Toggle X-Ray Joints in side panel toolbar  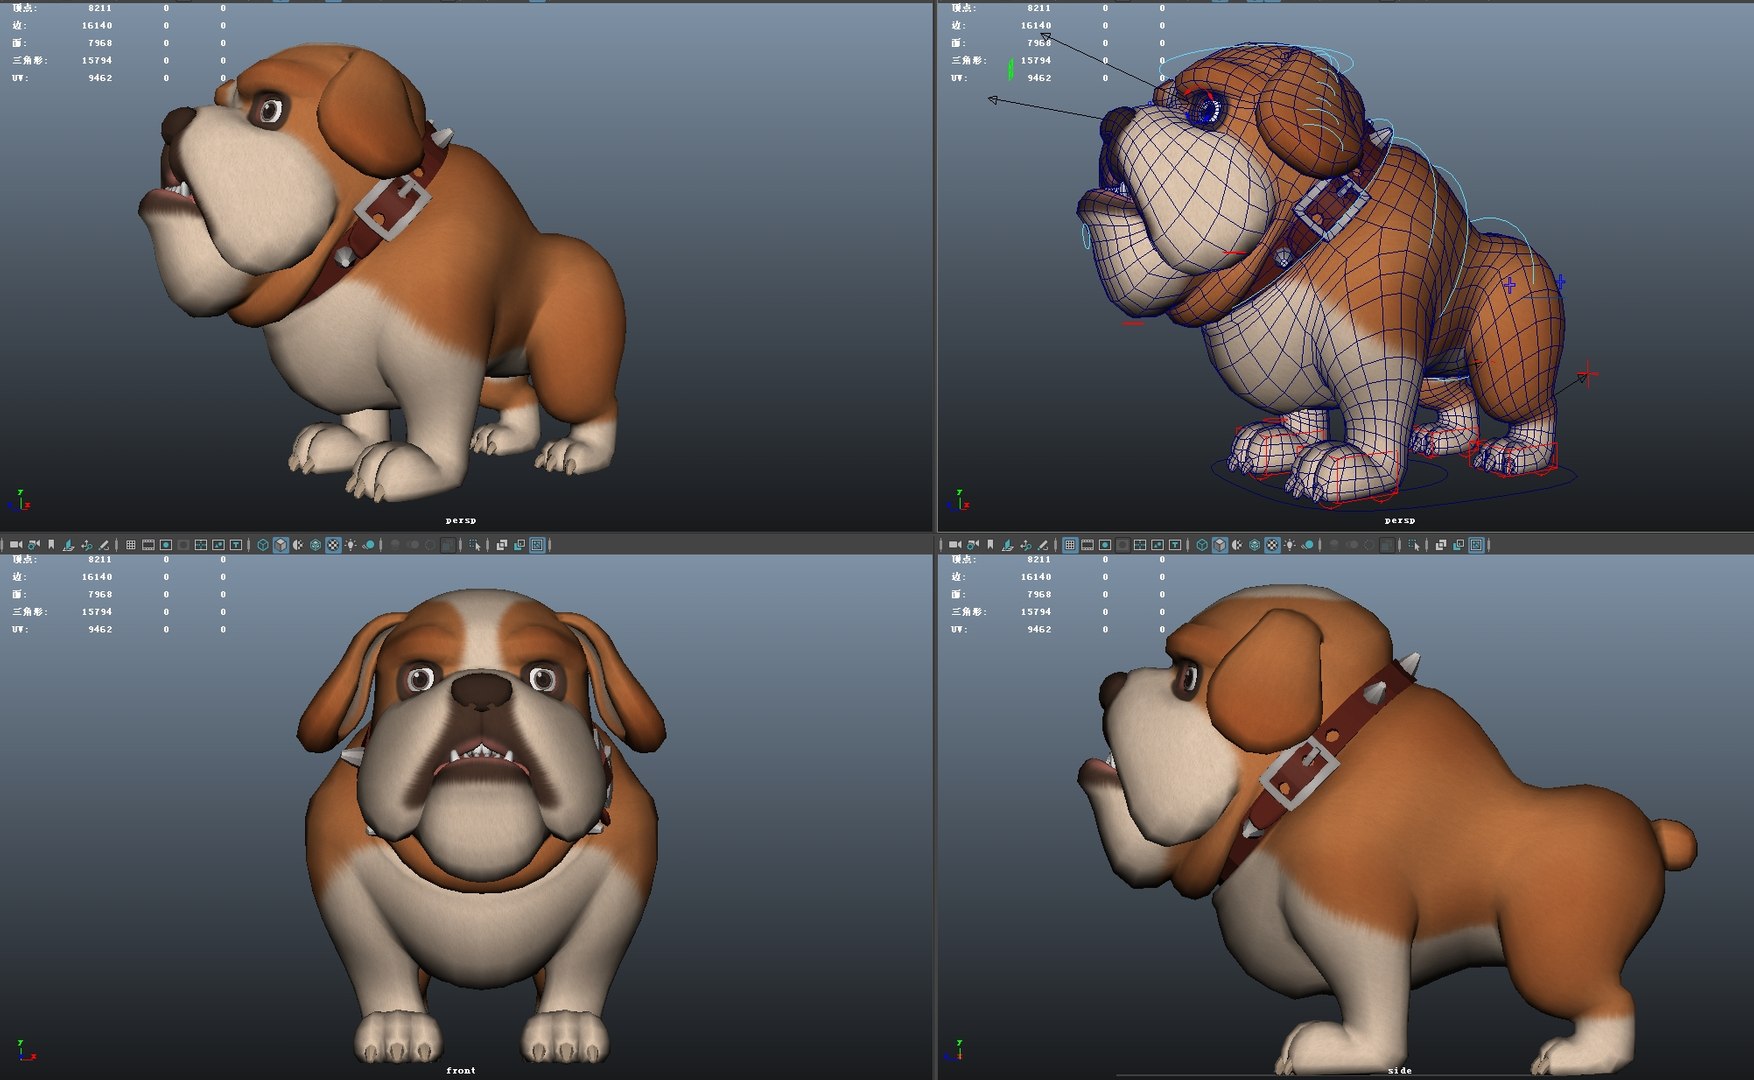point(1476,545)
